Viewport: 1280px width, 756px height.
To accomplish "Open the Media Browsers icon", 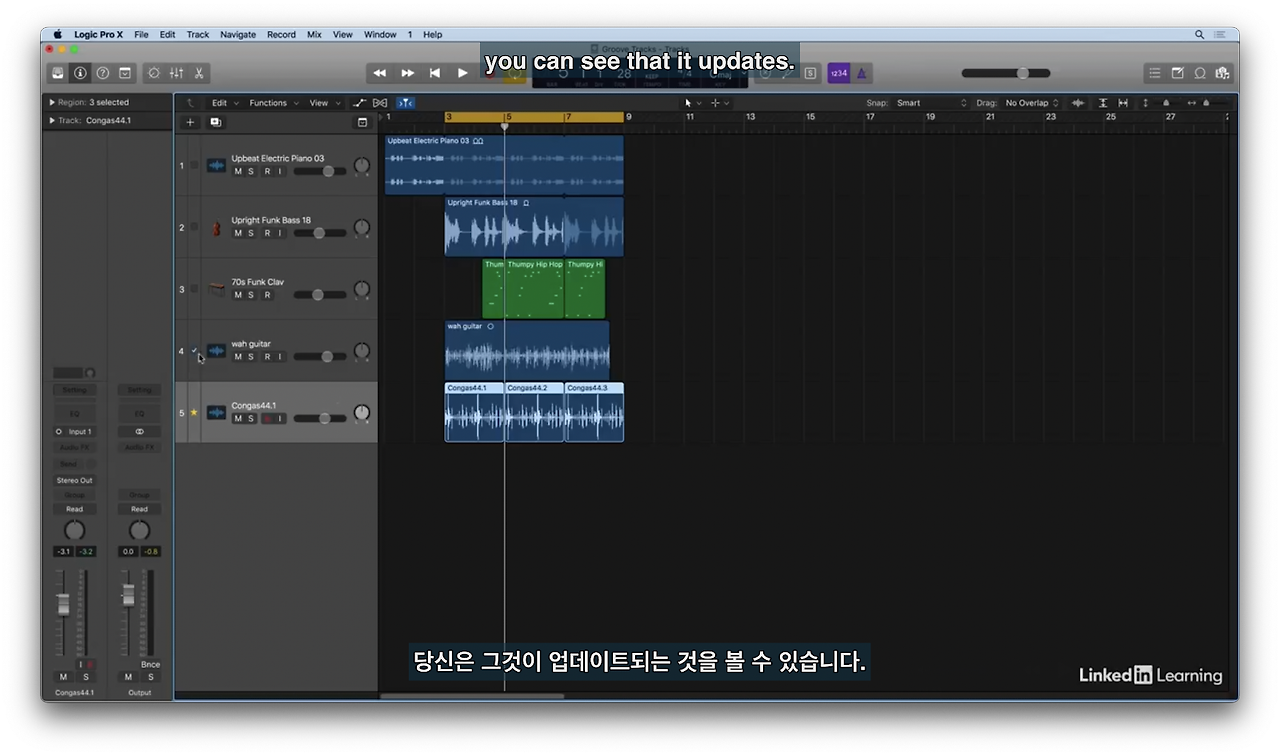I will [x=1222, y=73].
